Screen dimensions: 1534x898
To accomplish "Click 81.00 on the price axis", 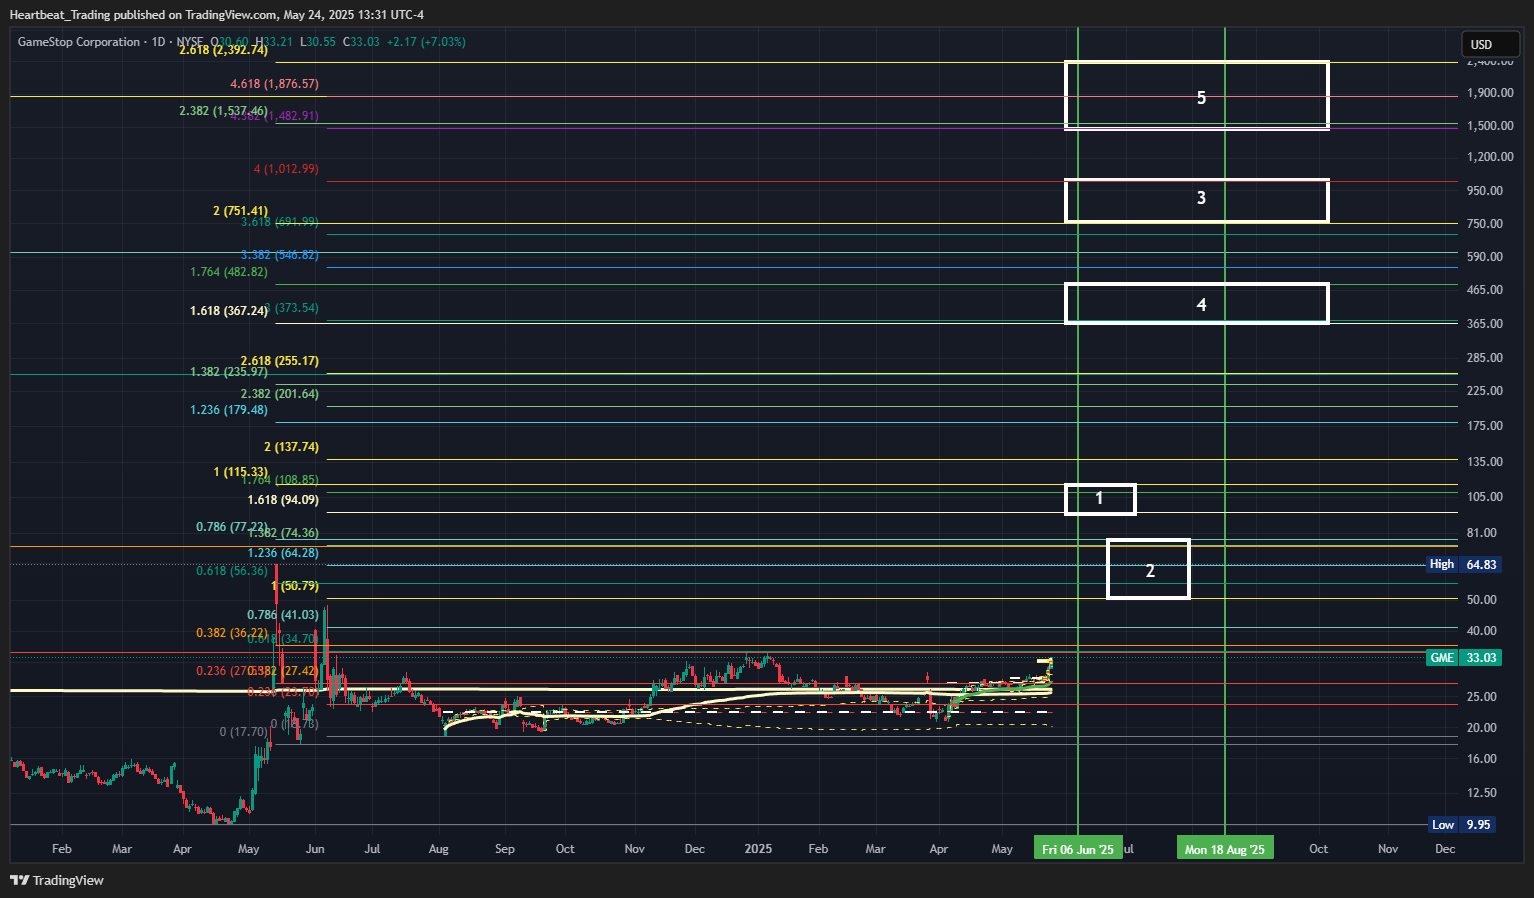I will (1482, 533).
